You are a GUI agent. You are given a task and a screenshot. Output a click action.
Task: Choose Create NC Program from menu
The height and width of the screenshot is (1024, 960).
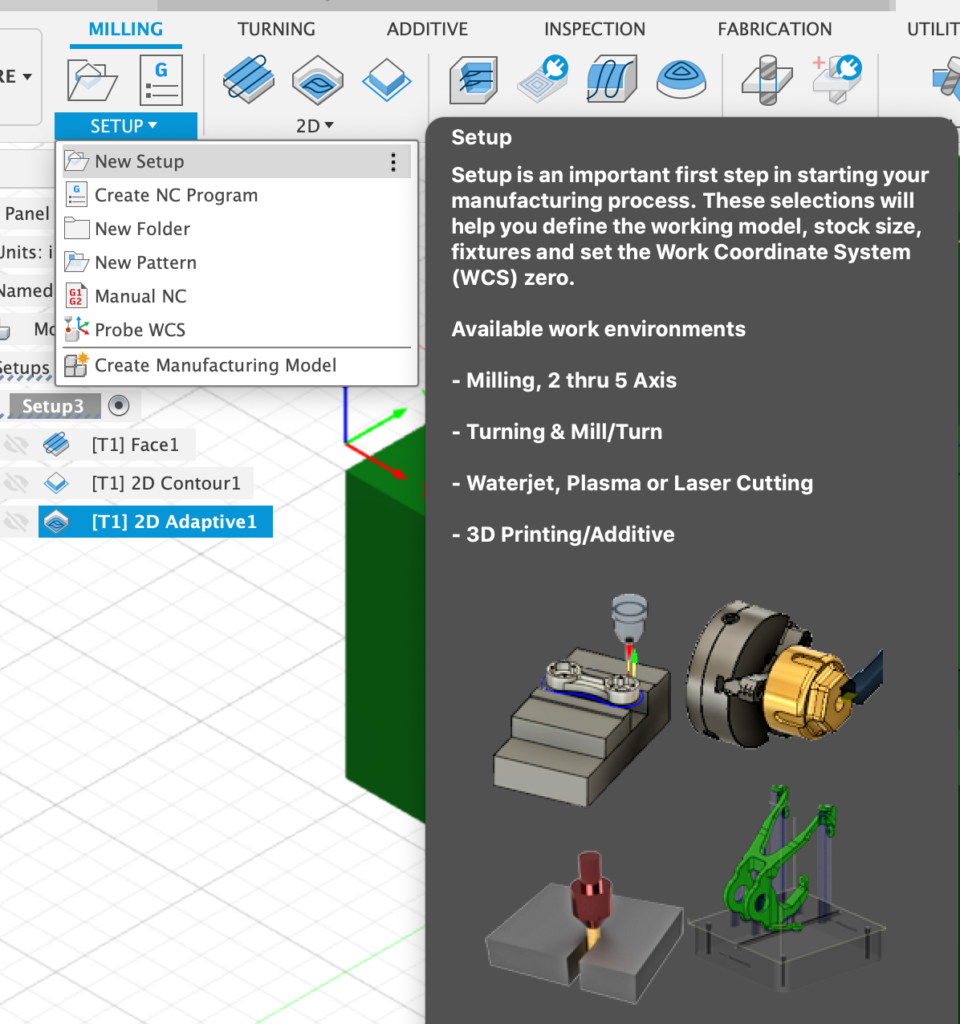point(176,195)
